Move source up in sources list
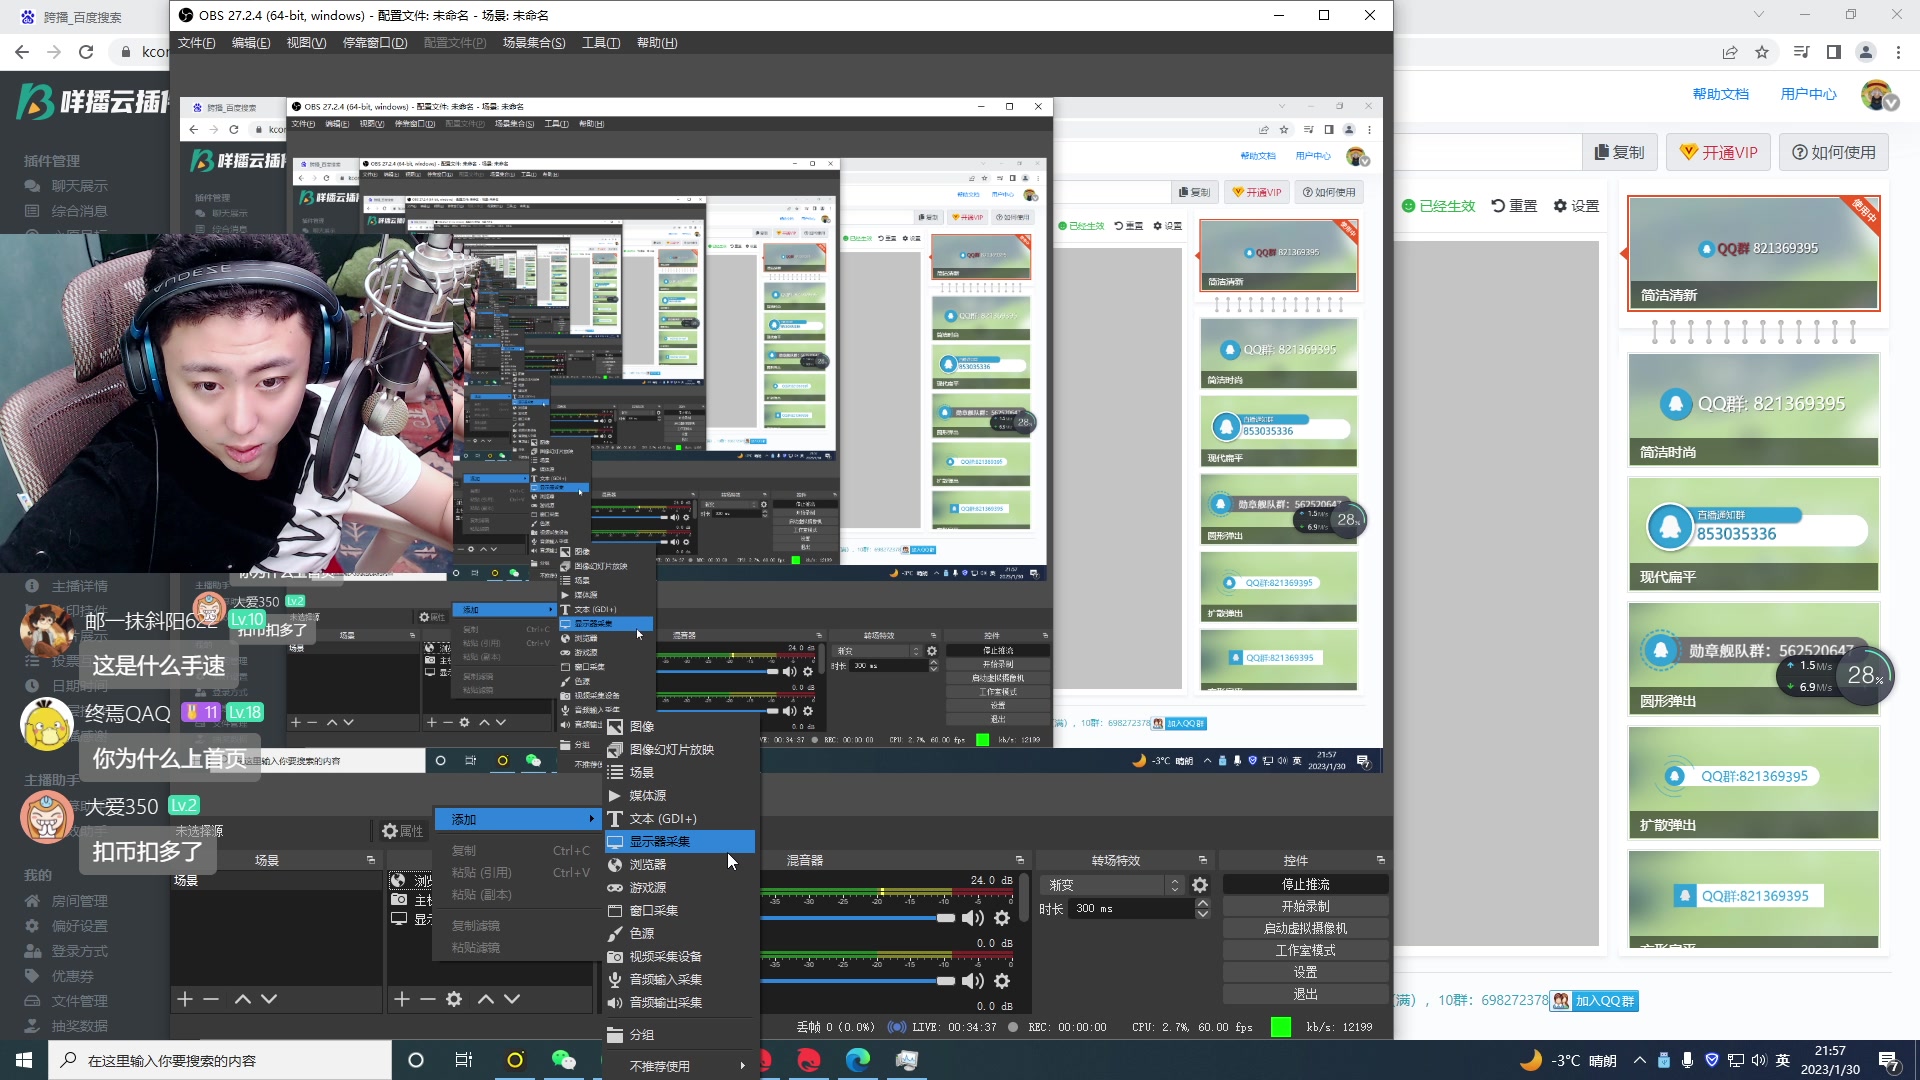 pos(486,999)
